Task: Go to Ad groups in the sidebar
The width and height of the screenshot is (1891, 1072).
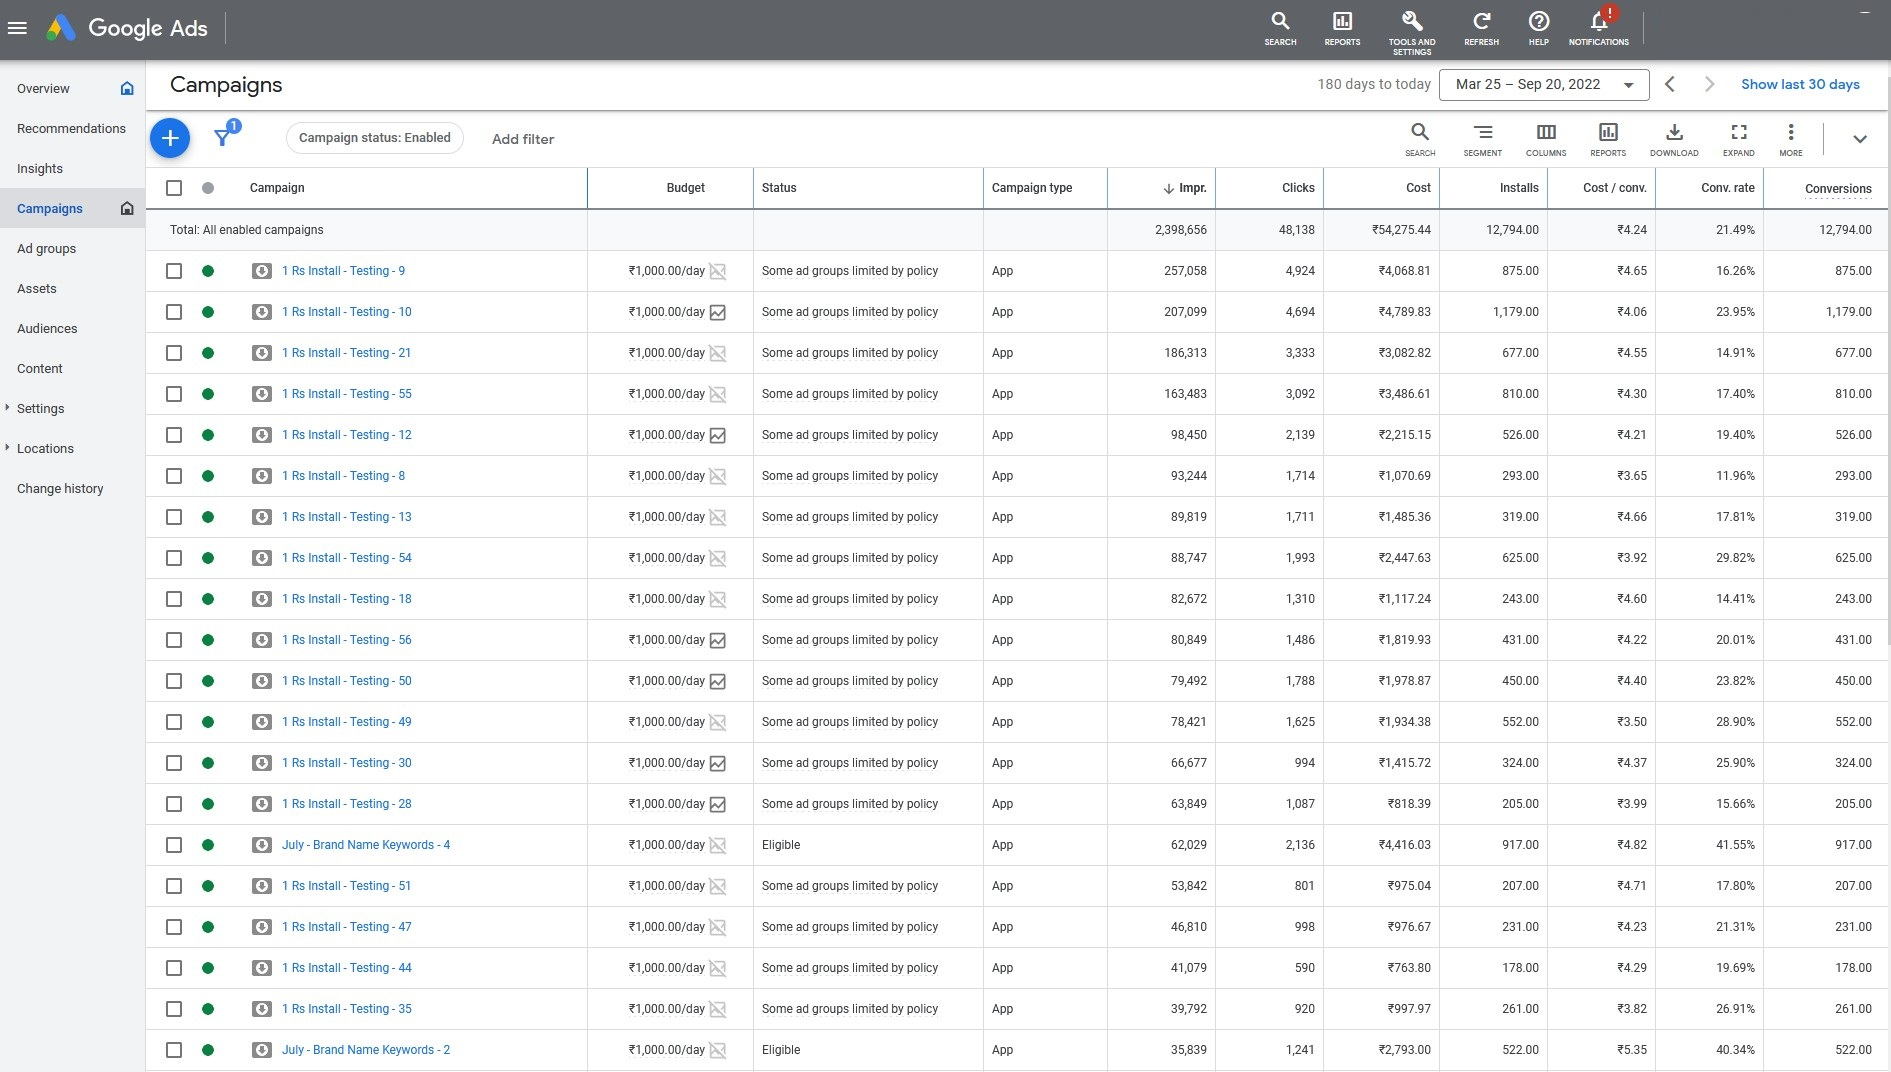Action: [x=47, y=249]
